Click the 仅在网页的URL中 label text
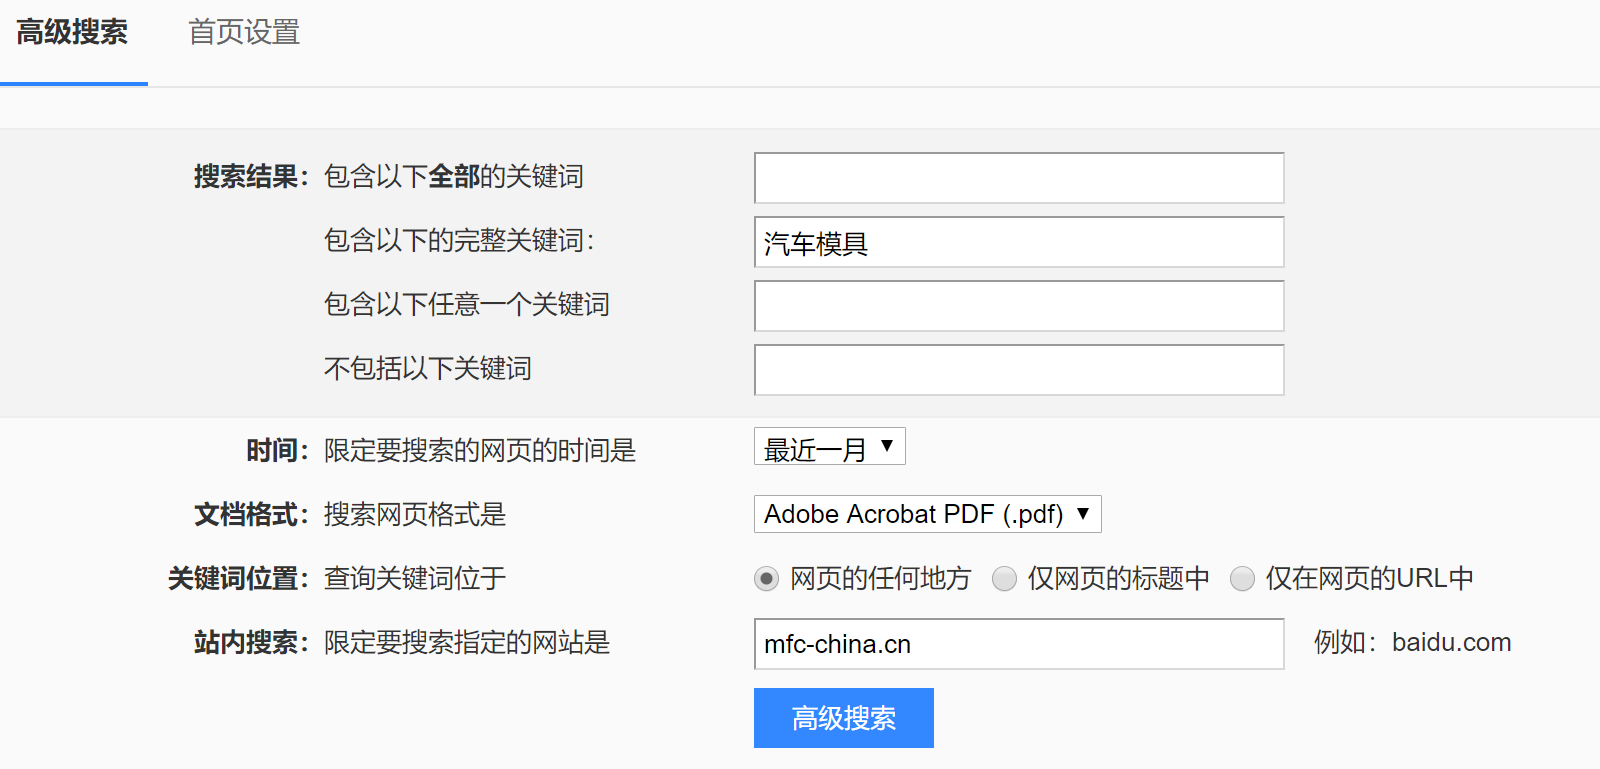The width and height of the screenshot is (1600, 769). click(1369, 579)
